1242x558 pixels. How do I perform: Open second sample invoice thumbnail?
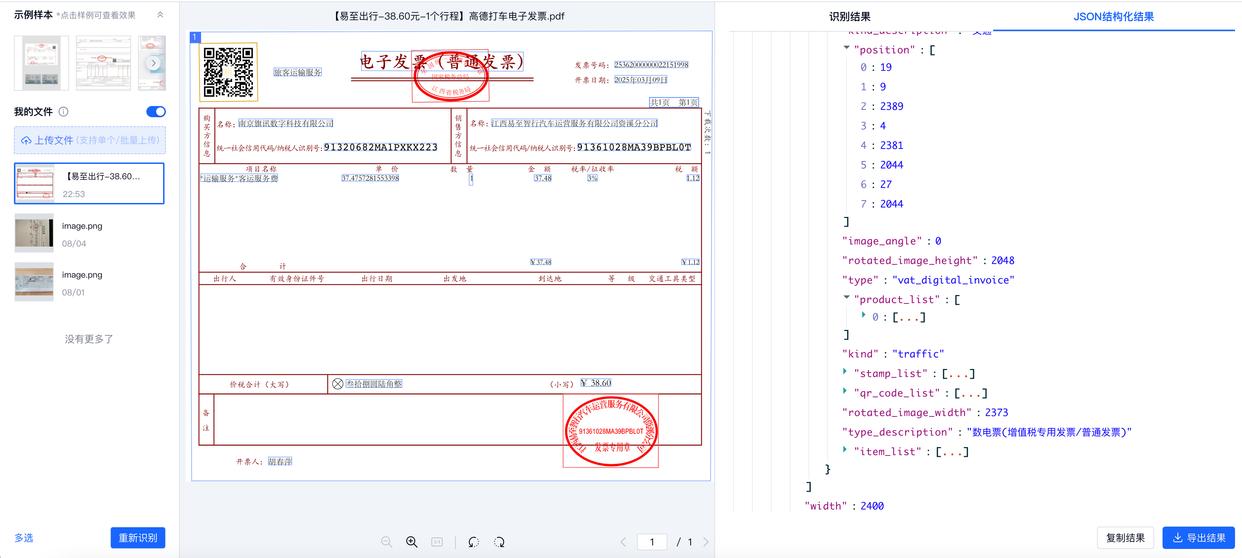(x=103, y=63)
